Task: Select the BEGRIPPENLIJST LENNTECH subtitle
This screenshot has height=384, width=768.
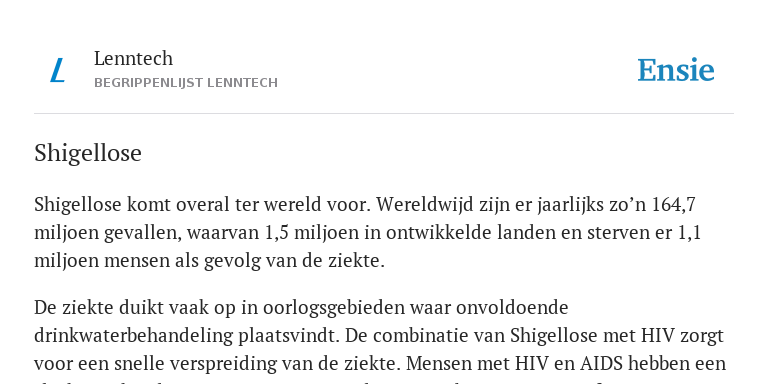Action: tap(186, 83)
